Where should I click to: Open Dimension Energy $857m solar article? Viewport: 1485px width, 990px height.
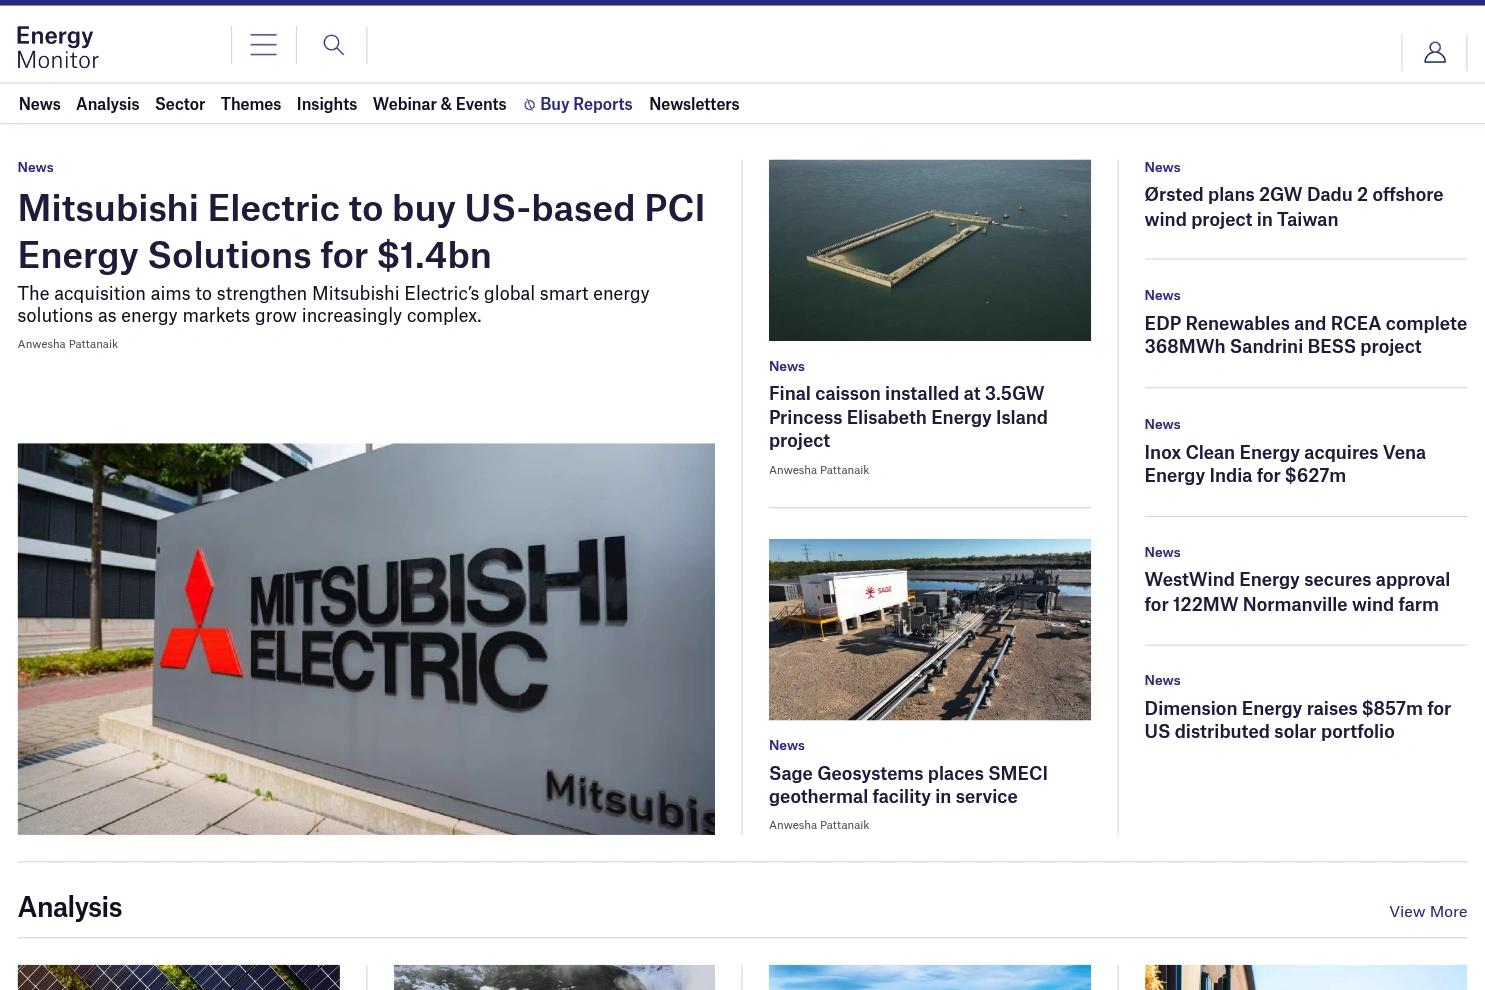1298,720
